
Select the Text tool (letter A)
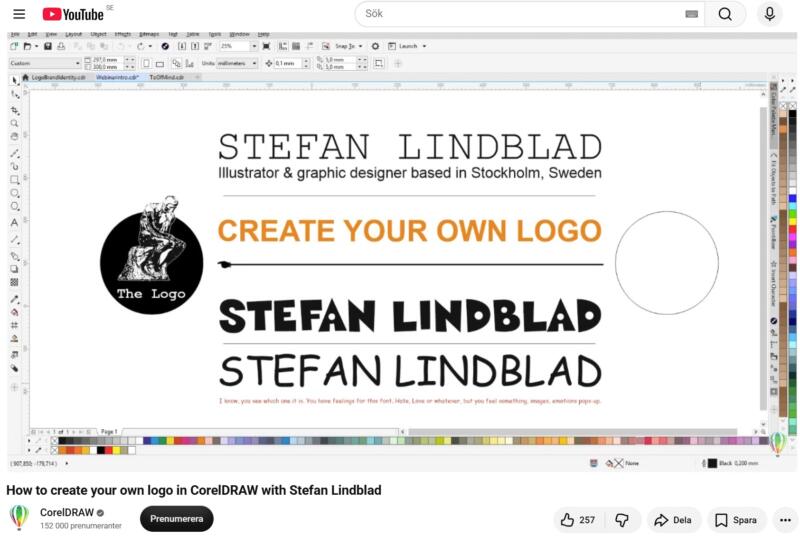[14, 222]
